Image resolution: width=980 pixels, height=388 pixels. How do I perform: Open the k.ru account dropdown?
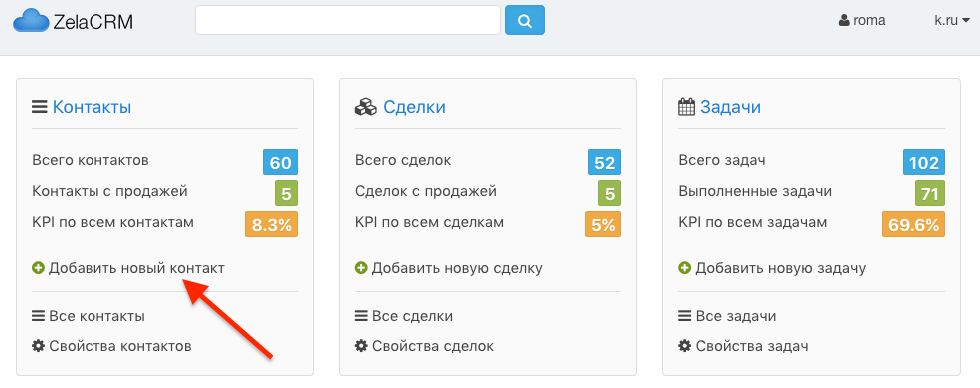click(x=952, y=20)
